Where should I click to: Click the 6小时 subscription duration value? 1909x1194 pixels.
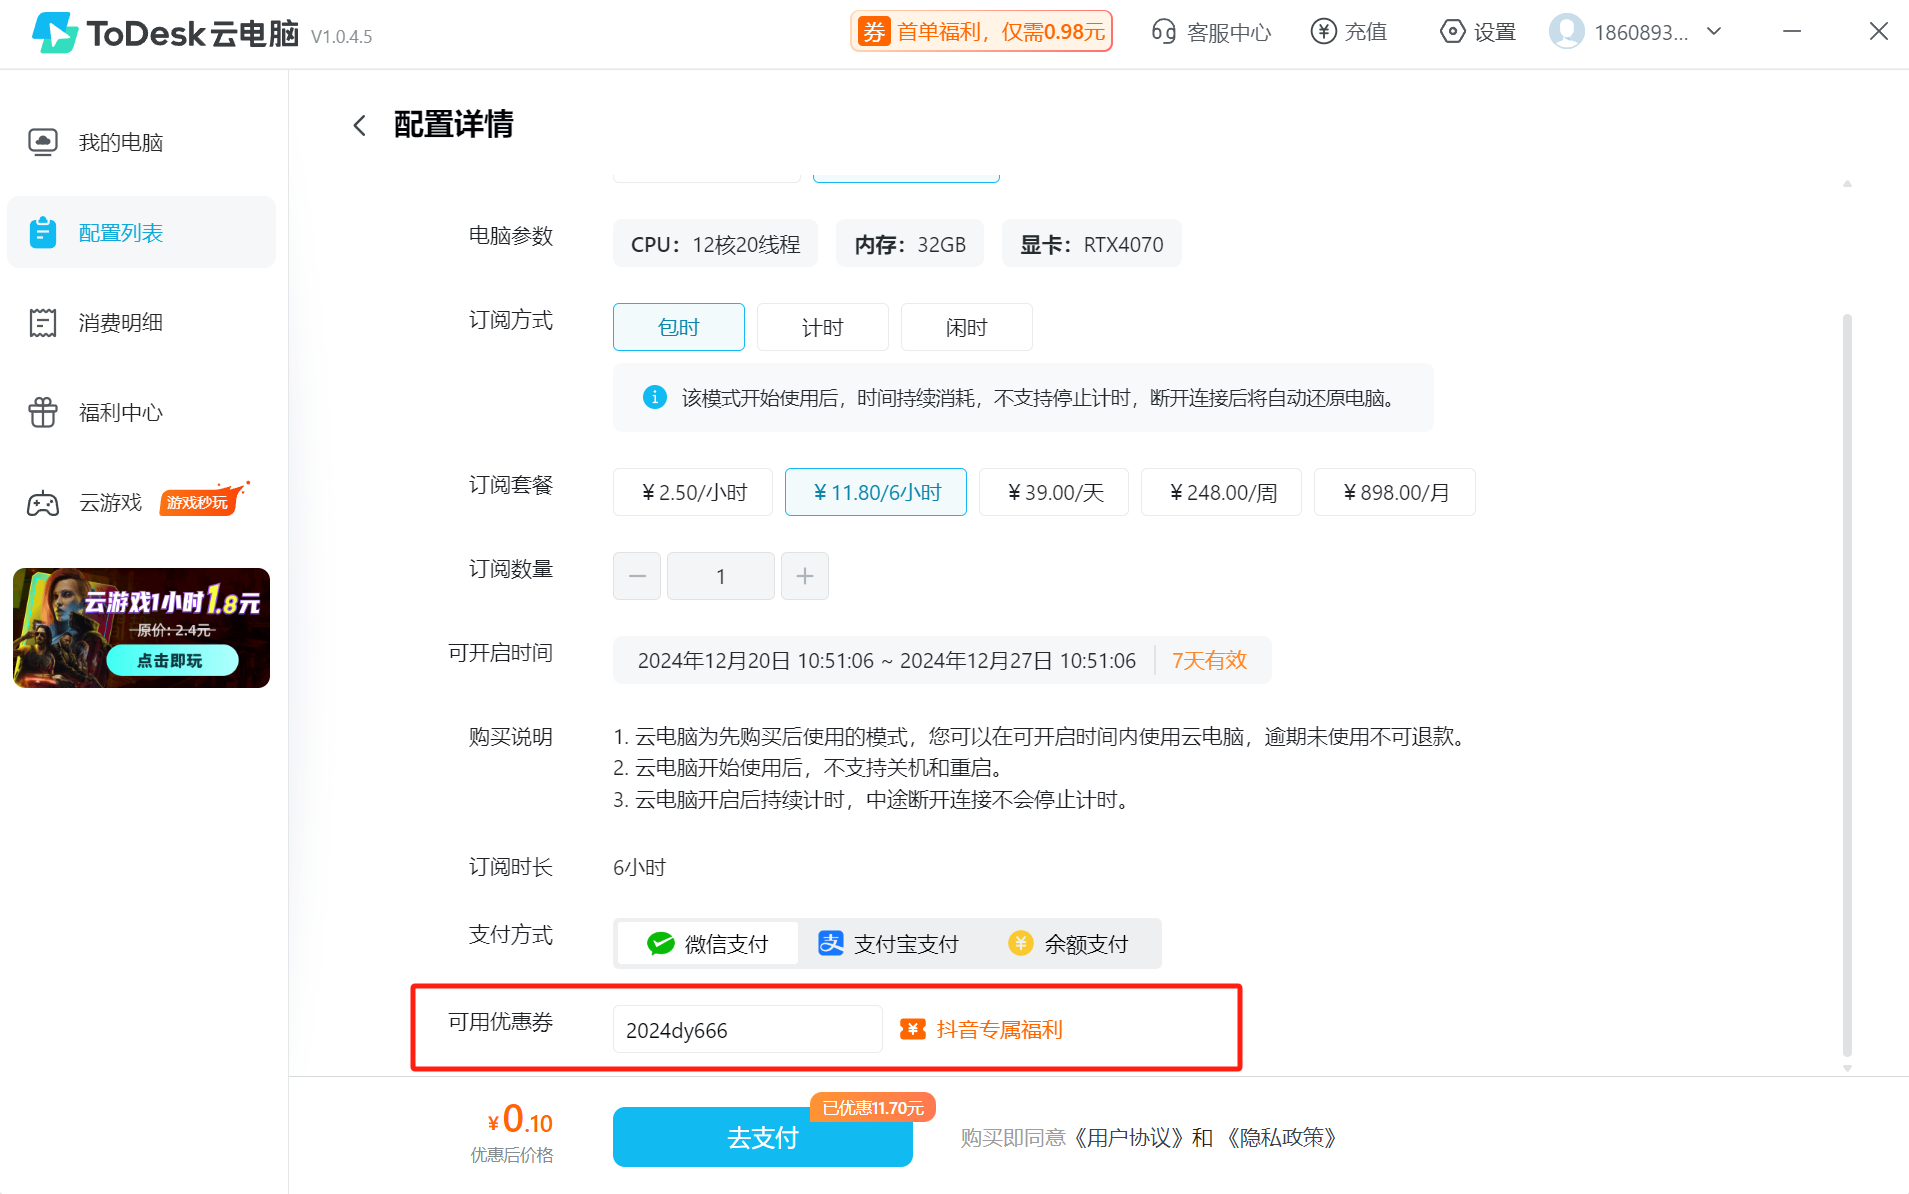pyautogui.click(x=639, y=867)
